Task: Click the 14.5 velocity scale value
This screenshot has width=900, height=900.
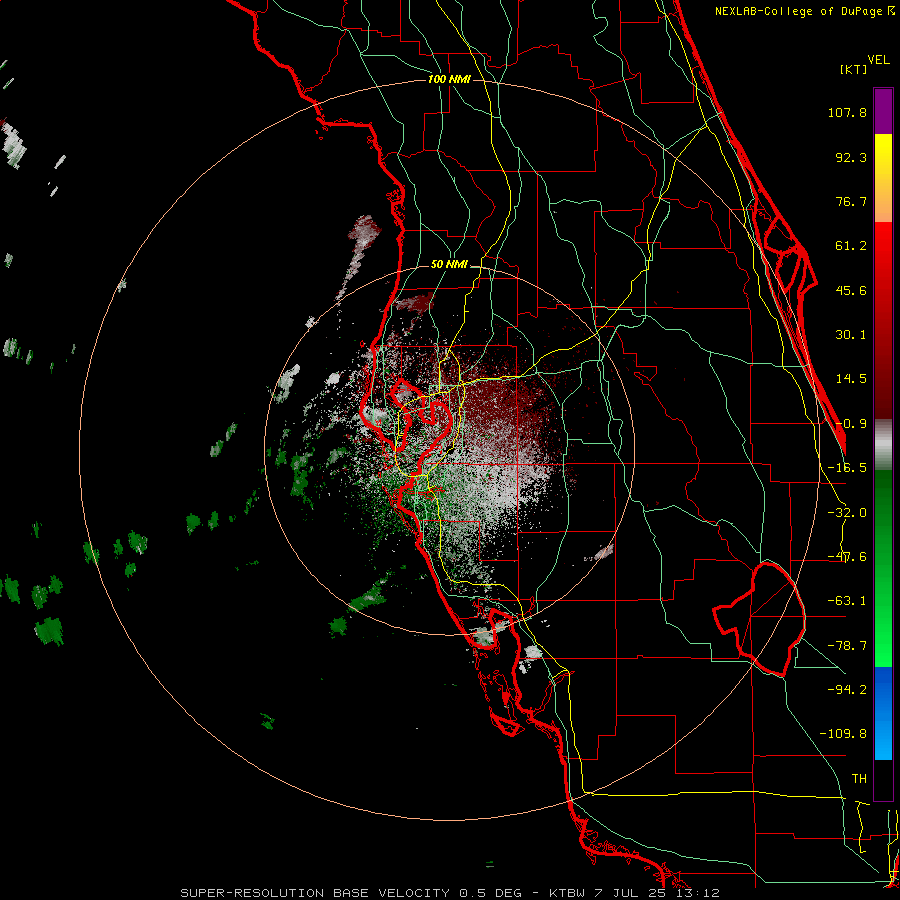Action: pos(851,379)
